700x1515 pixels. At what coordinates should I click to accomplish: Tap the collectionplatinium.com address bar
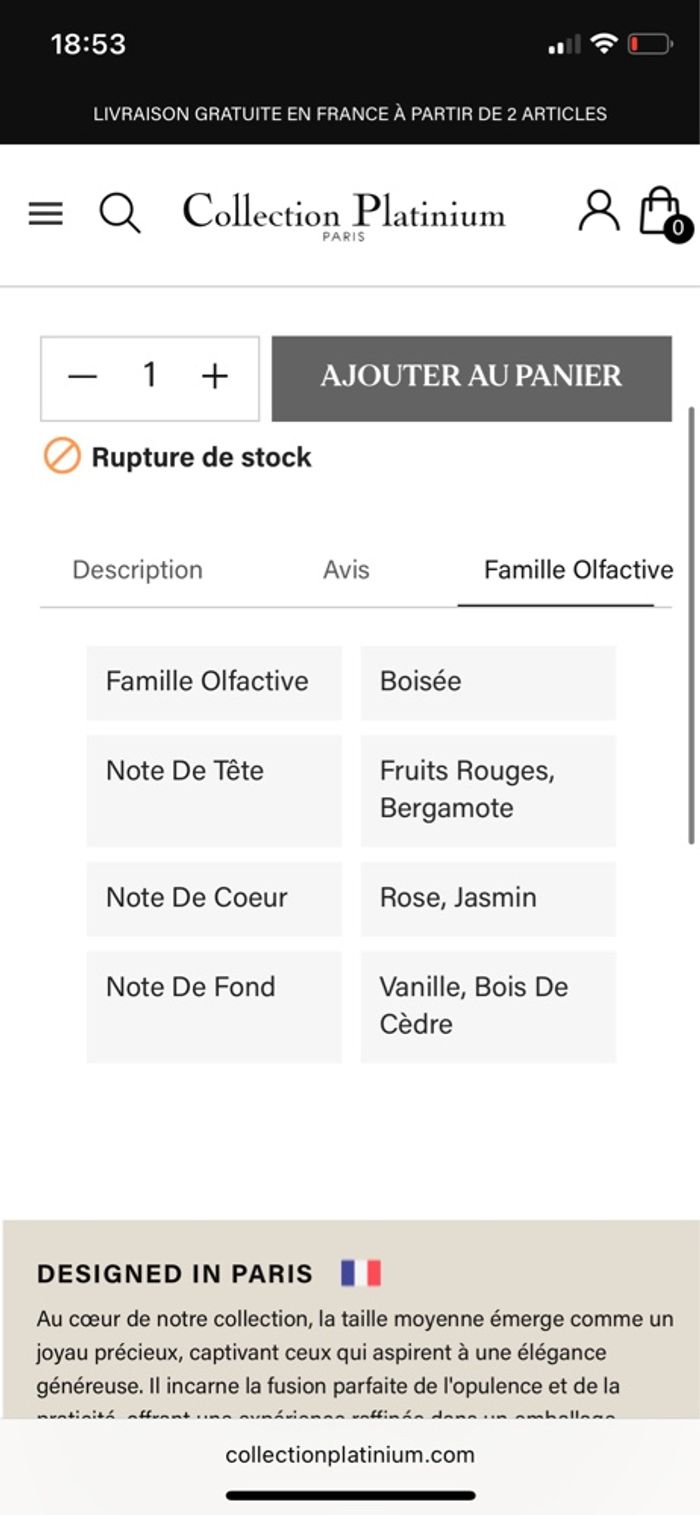(350, 1455)
